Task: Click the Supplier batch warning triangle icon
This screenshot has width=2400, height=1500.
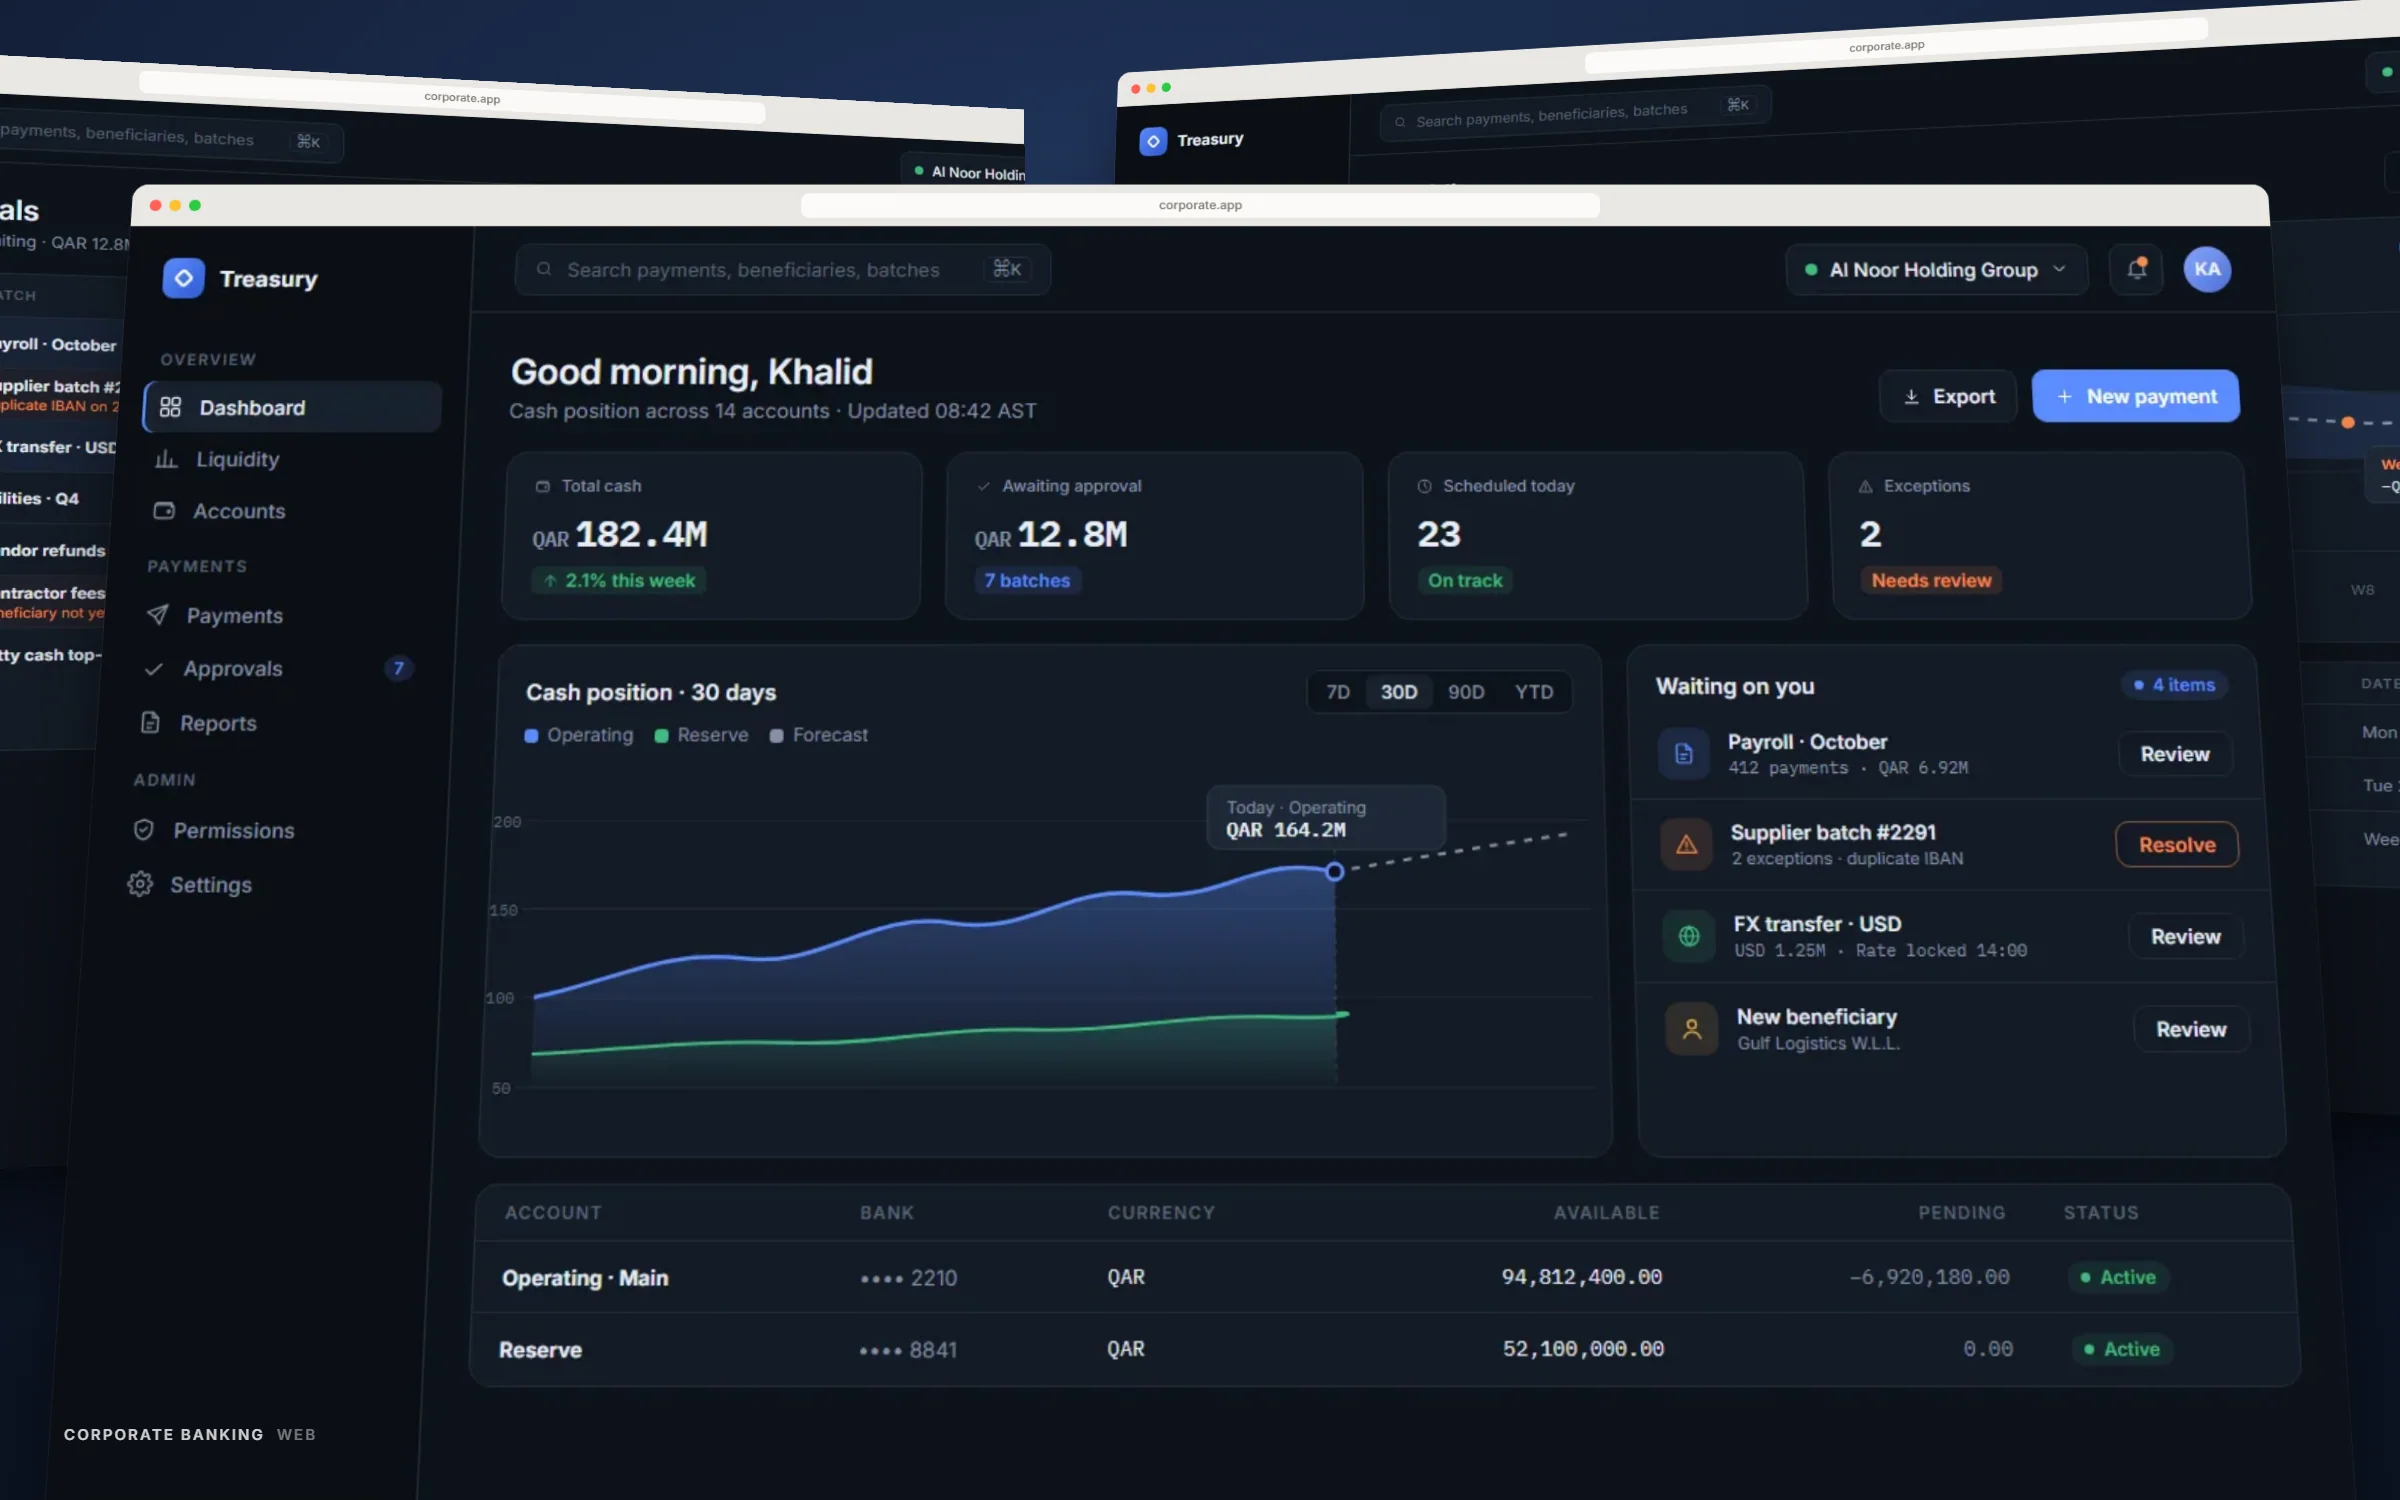Action: [x=1687, y=844]
